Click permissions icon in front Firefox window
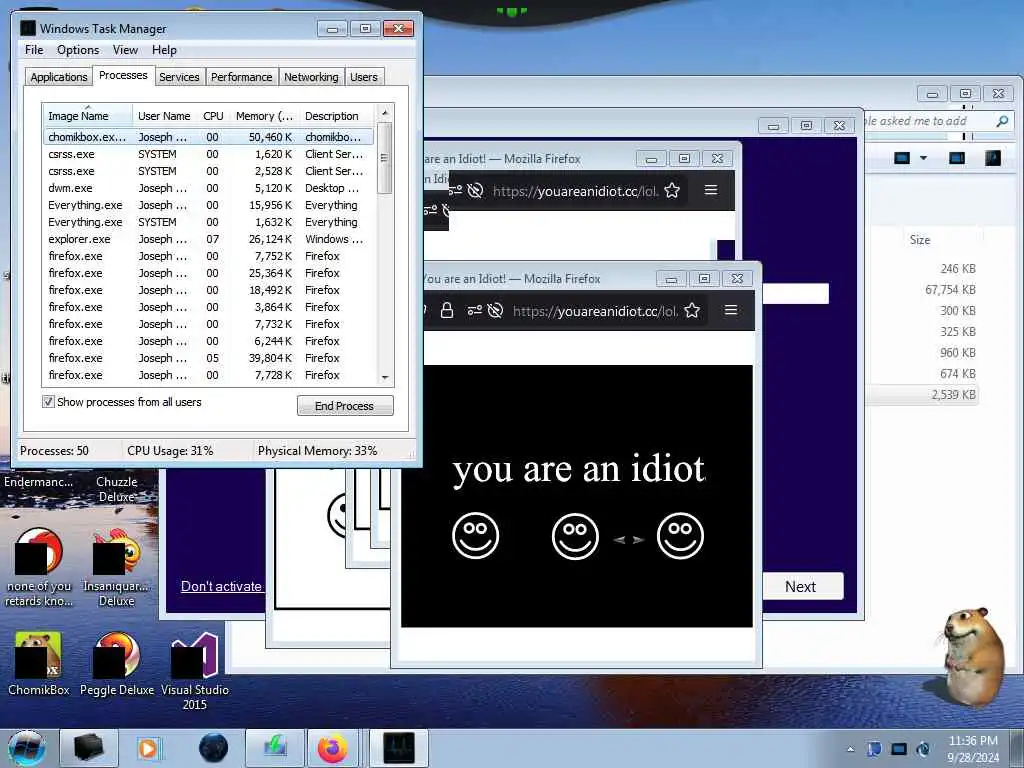Image resolution: width=1024 pixels, height=768 pixels. 474,311
